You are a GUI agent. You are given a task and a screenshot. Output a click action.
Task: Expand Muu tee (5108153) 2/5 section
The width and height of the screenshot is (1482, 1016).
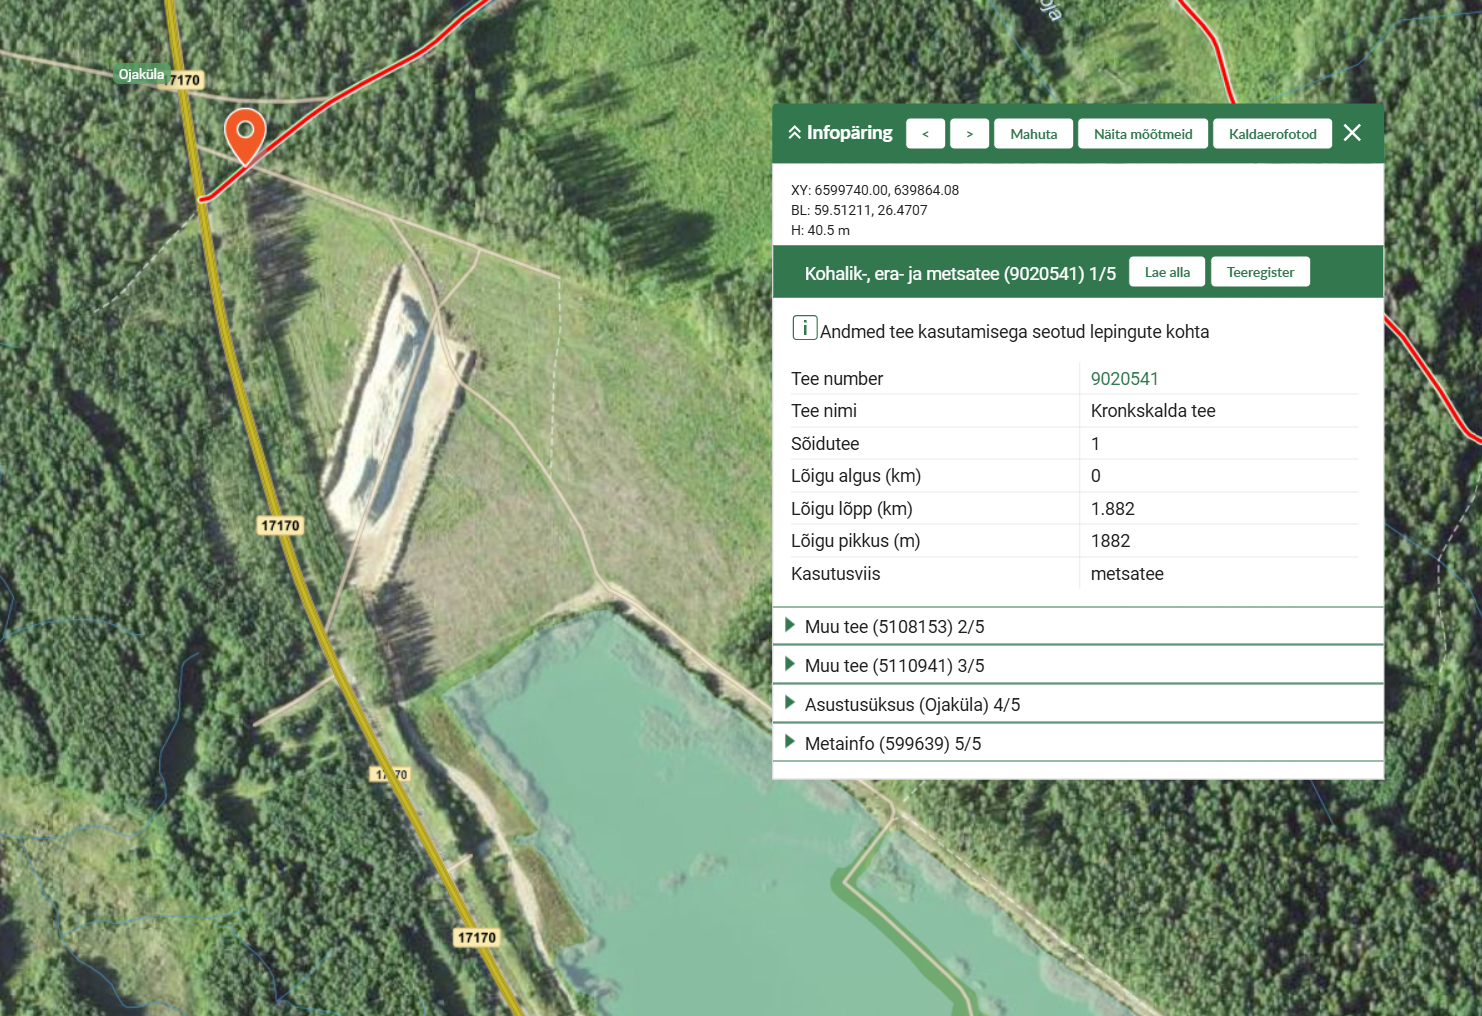click(x=894, y=627)
